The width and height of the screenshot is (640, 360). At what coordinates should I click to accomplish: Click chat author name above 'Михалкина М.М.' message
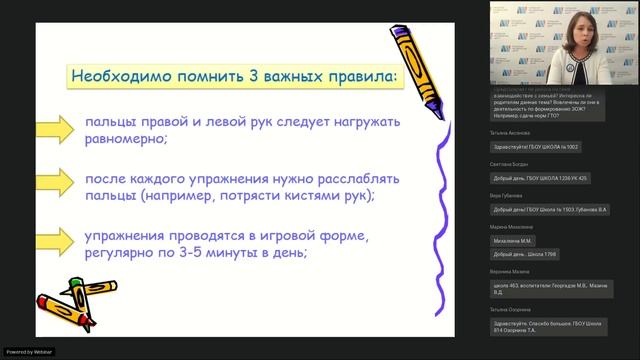tap(511, 227)
